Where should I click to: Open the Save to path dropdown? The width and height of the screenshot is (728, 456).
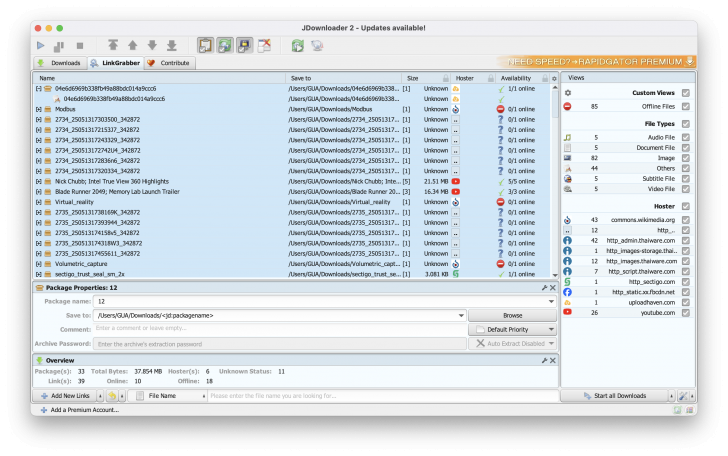coord(461,316)
